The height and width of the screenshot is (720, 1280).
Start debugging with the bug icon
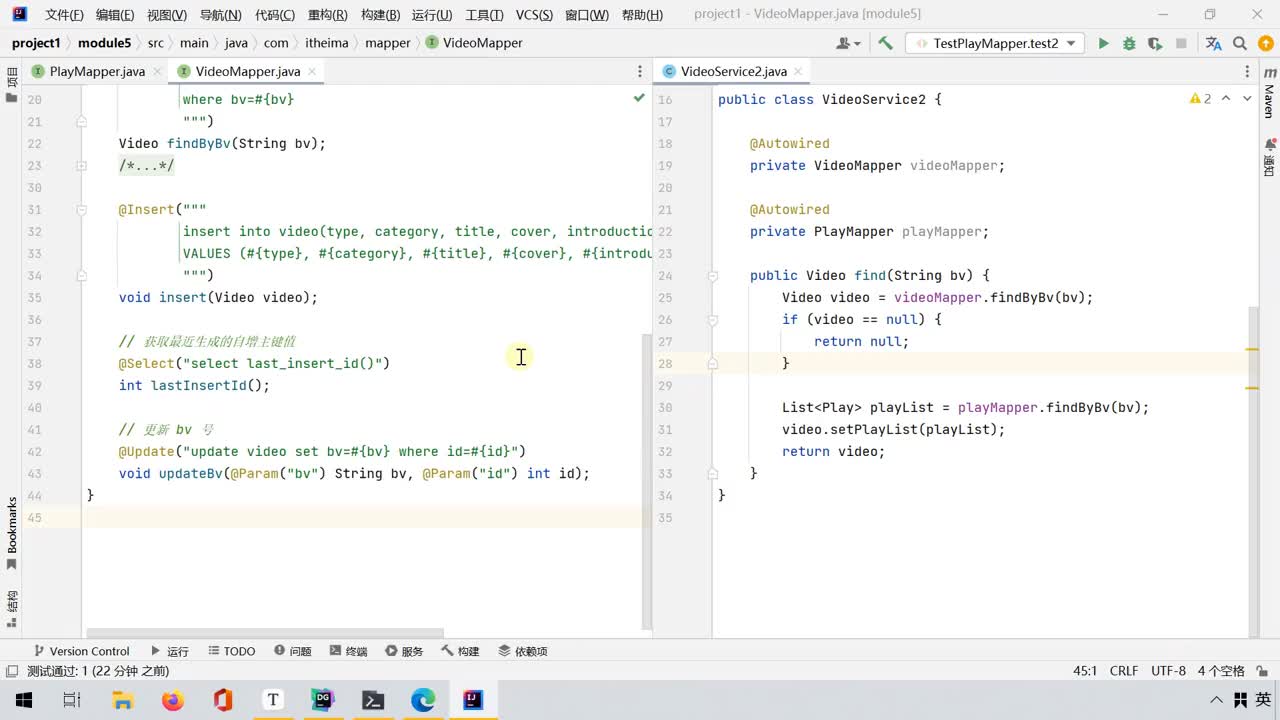[x=1129, y=43]
